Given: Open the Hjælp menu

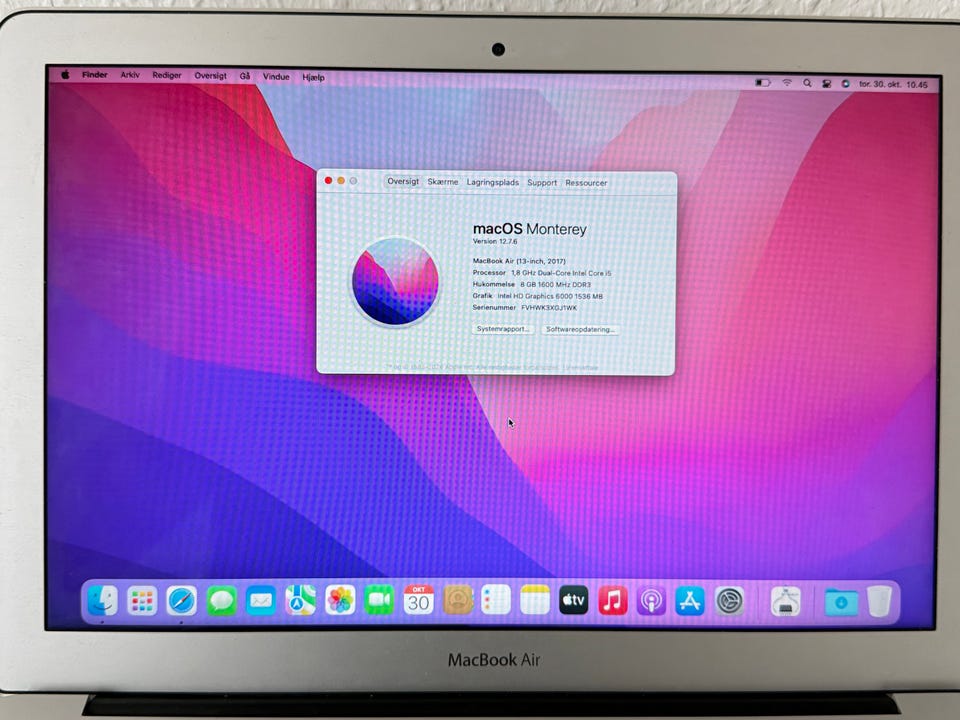Looking at the screenshot, I should [x=313, y=77].
